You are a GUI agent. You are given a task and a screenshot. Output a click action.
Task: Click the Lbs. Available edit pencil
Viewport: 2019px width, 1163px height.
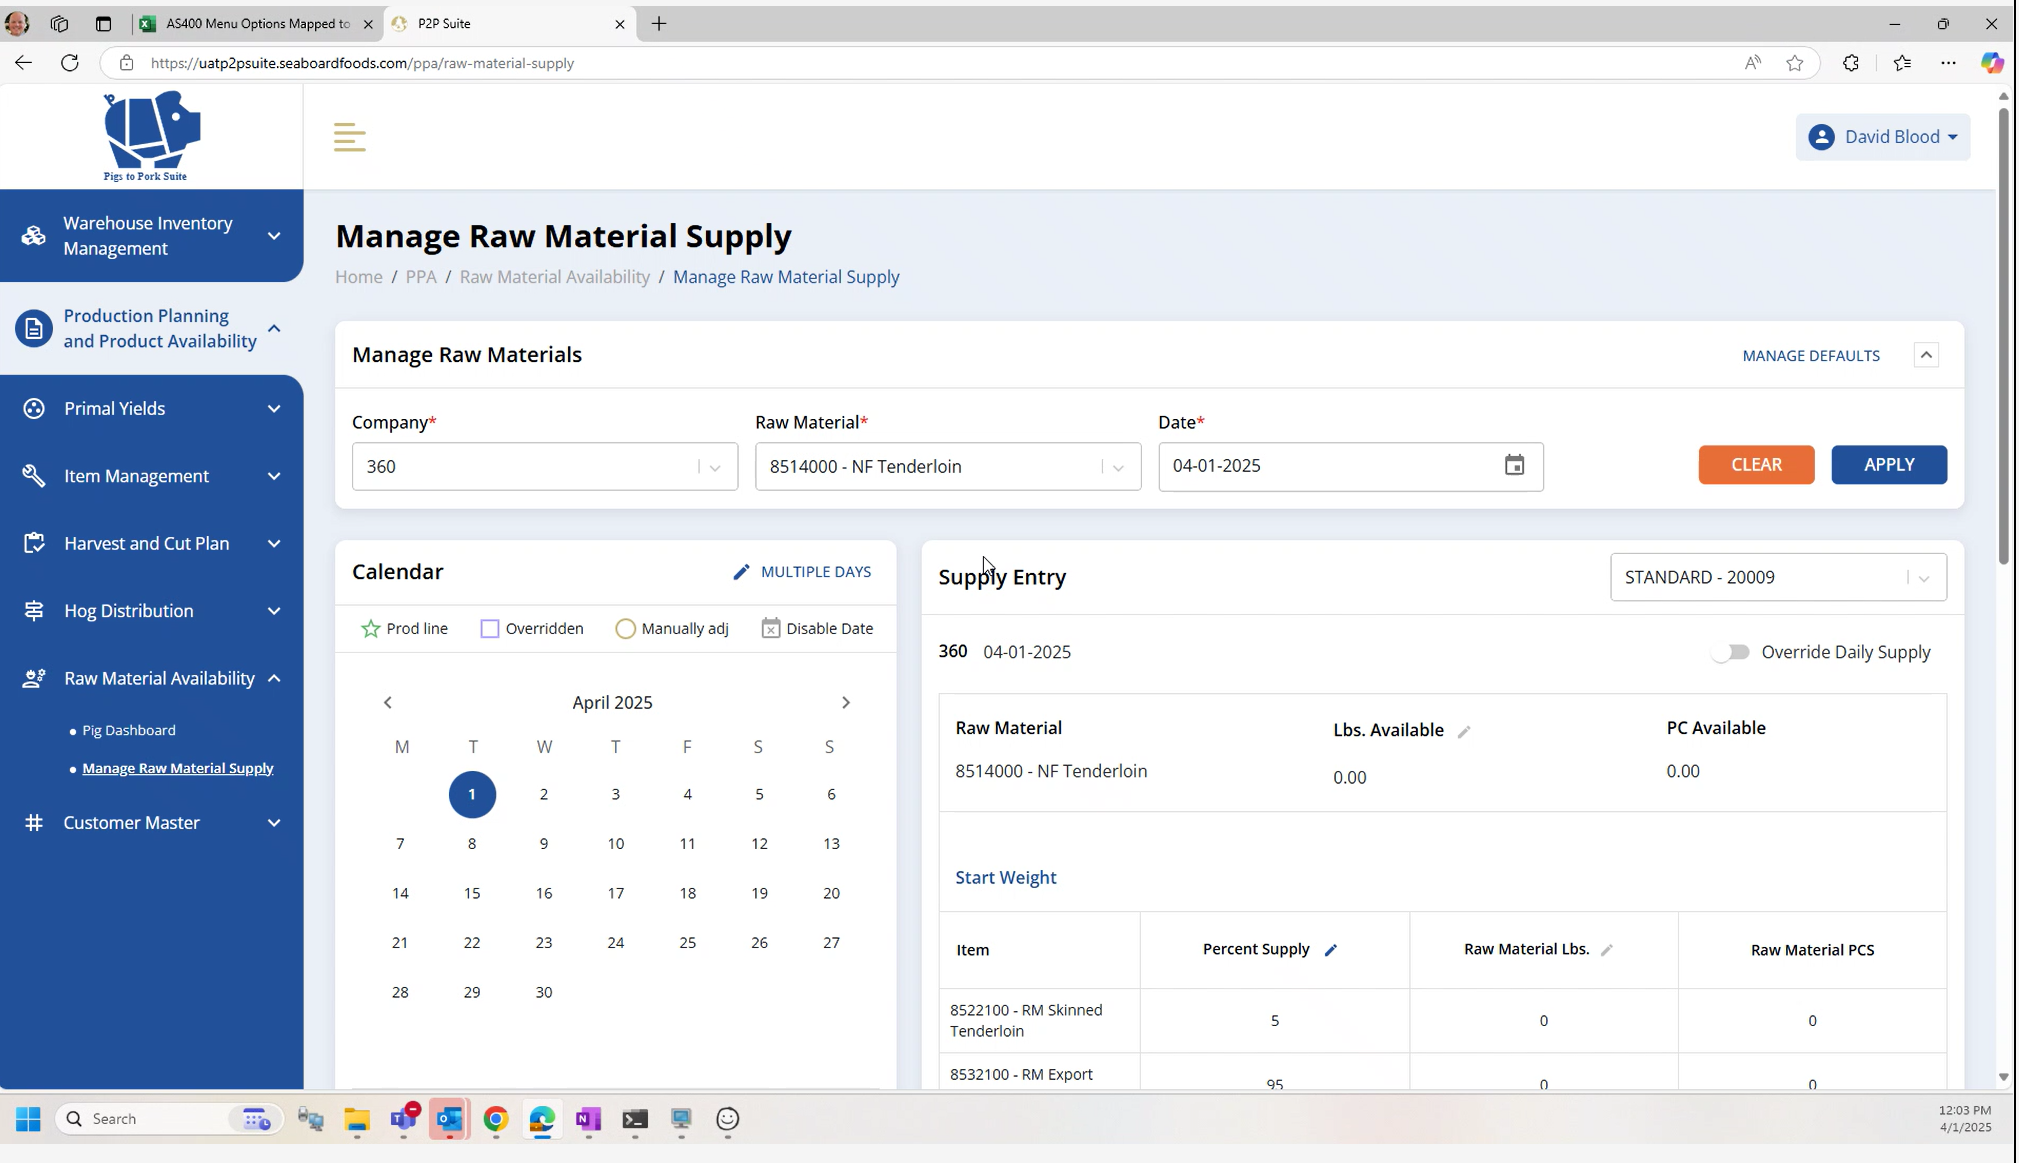pyautogui.click(x=1464, y=732)
